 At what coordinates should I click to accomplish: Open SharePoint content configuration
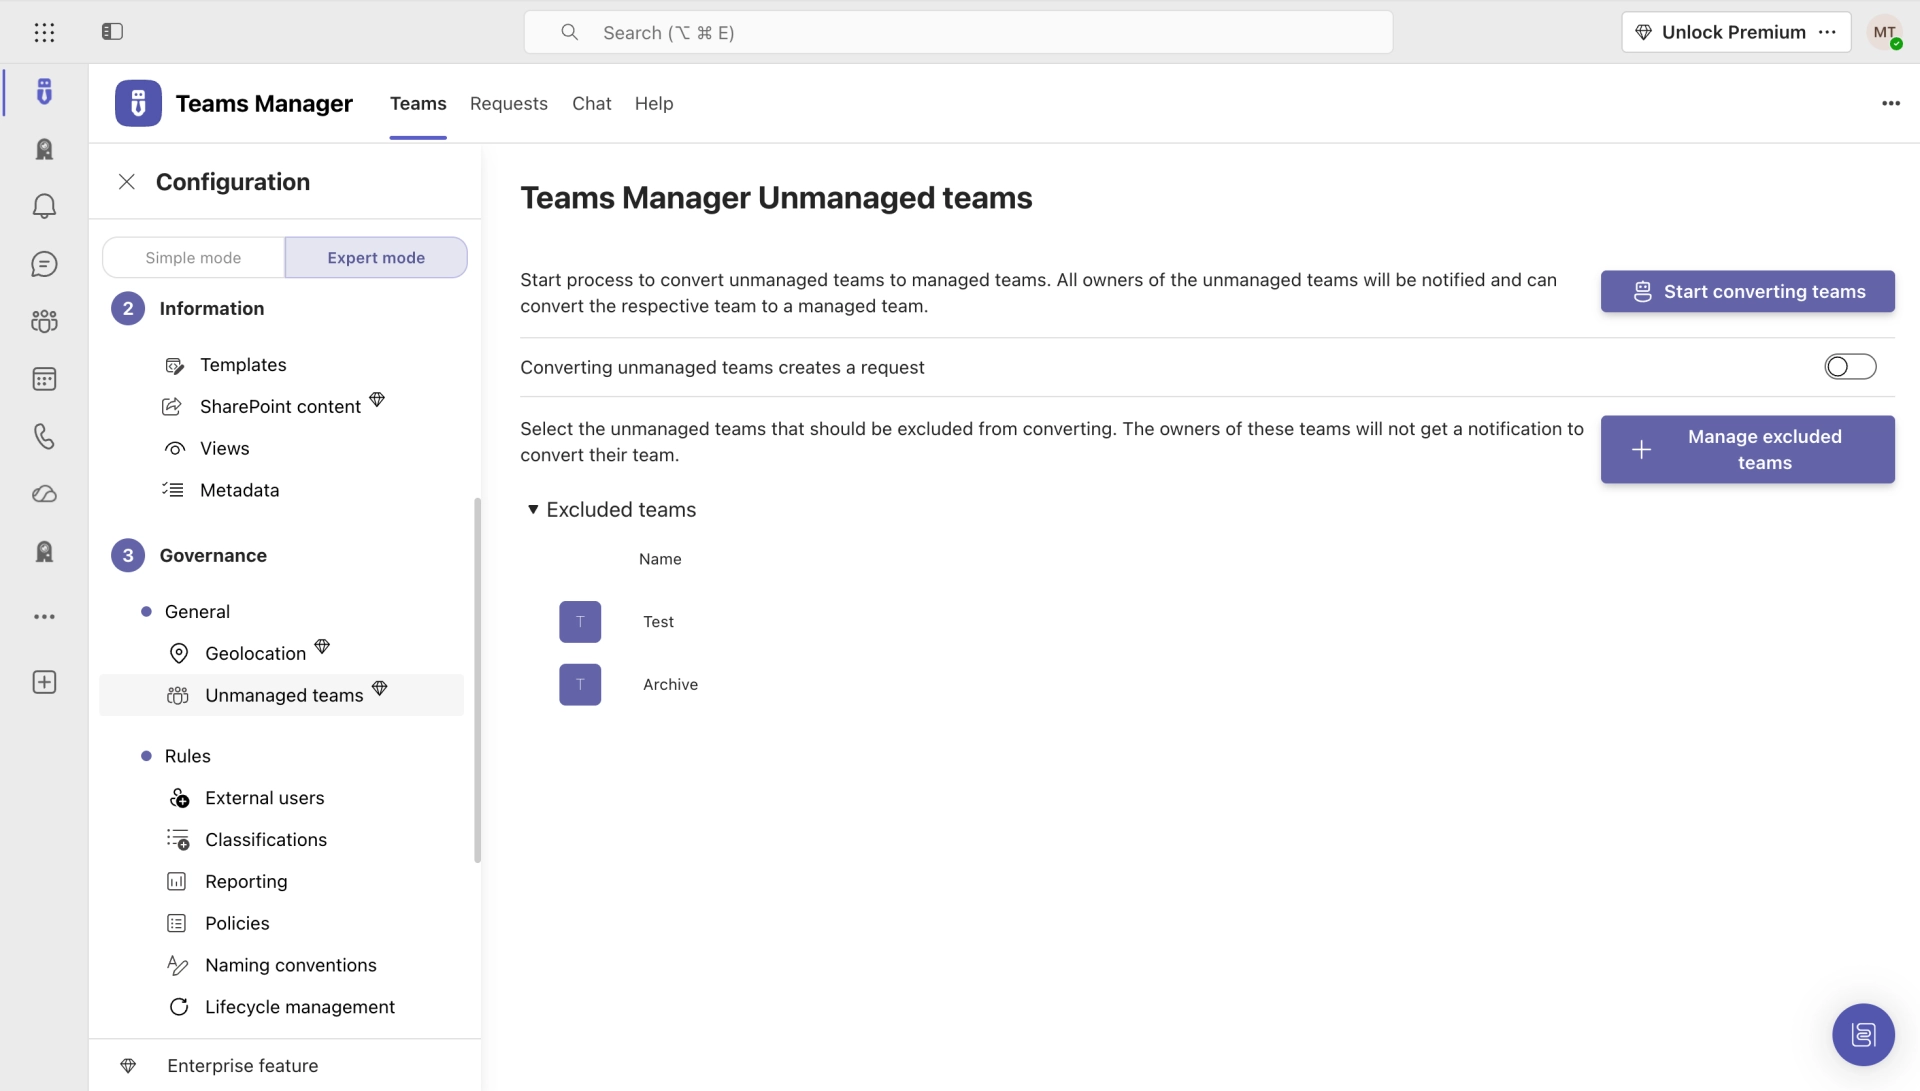[280, 407]
